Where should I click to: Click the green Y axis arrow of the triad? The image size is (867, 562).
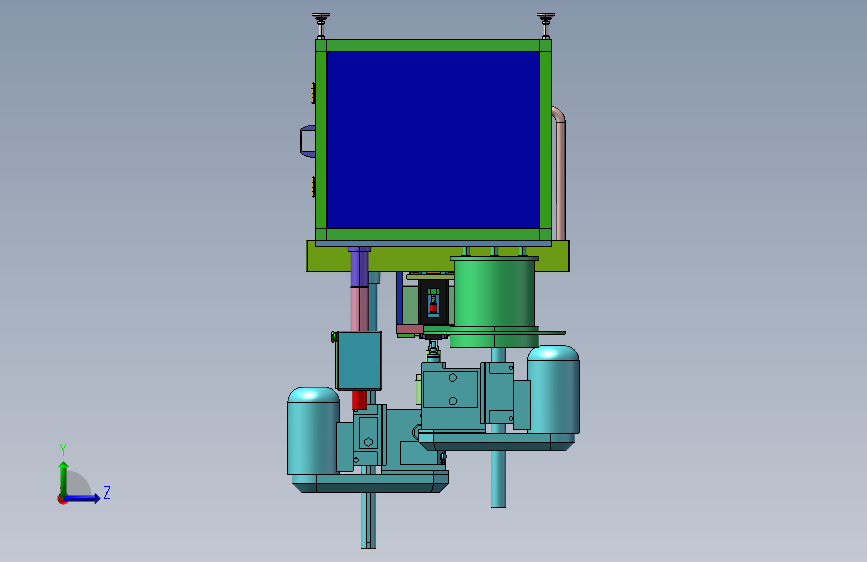[x=64, y=478]
